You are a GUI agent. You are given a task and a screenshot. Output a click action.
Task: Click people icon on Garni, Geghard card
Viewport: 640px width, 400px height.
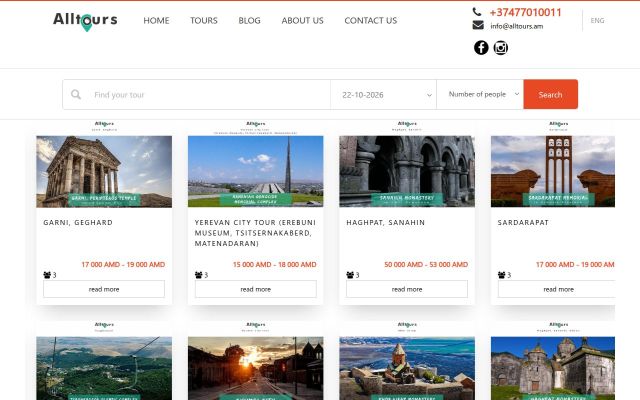pyautogui.click(x=47, y=275)
